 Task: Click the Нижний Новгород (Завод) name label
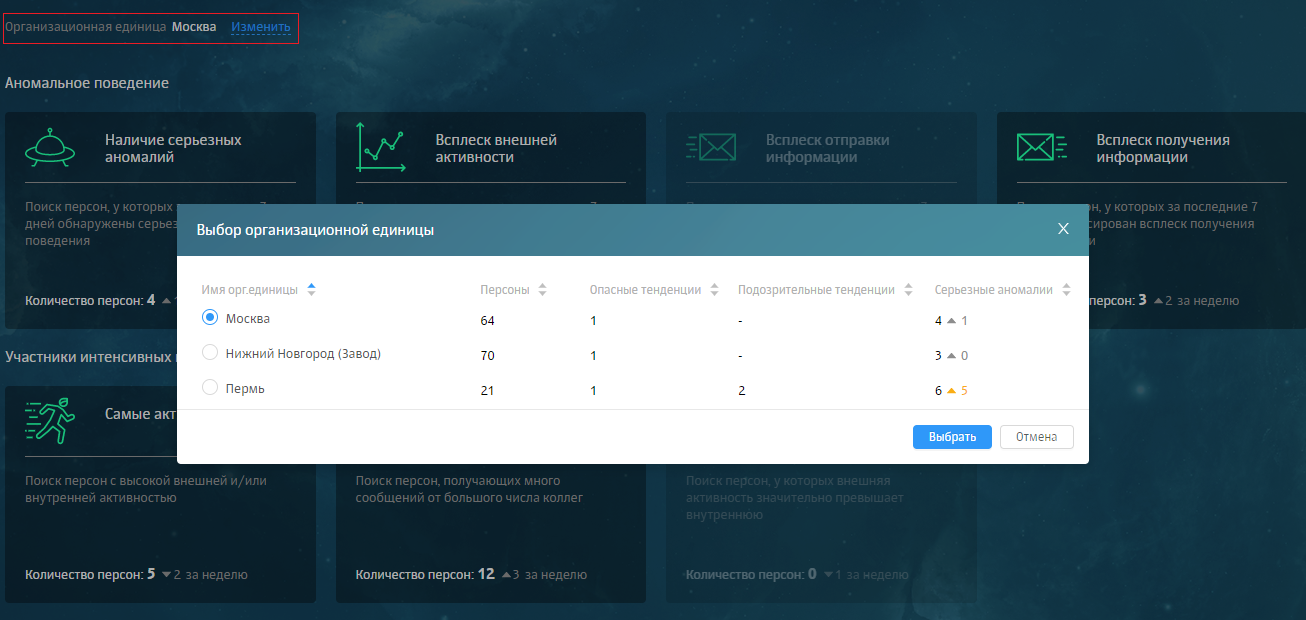tap(303, 353)
